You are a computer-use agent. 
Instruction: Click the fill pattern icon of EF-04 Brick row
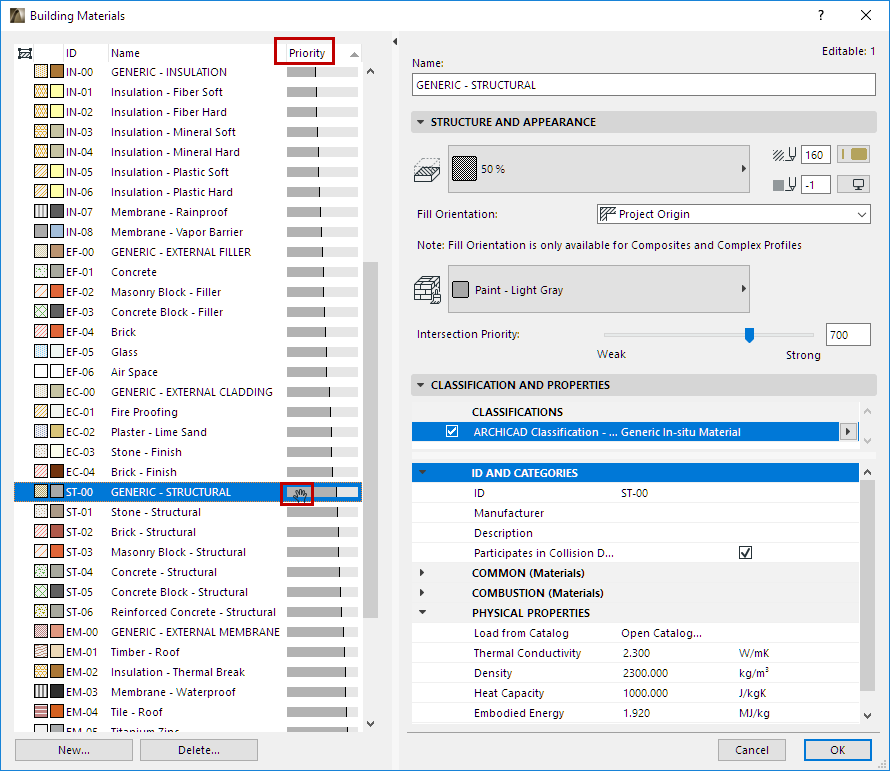[x=41, y=331]
